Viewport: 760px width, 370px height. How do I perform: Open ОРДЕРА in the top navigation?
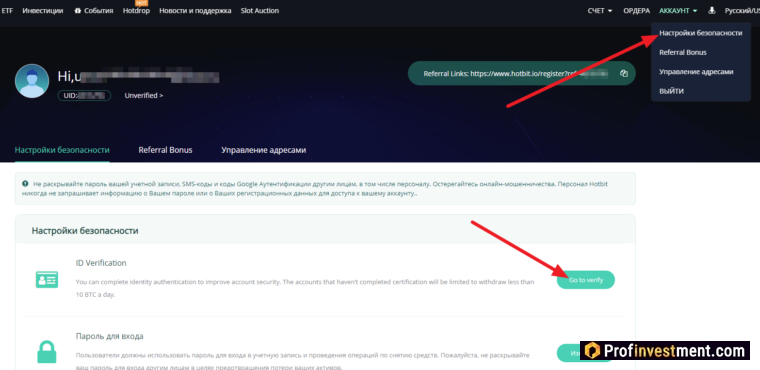[x=636, y=11]
